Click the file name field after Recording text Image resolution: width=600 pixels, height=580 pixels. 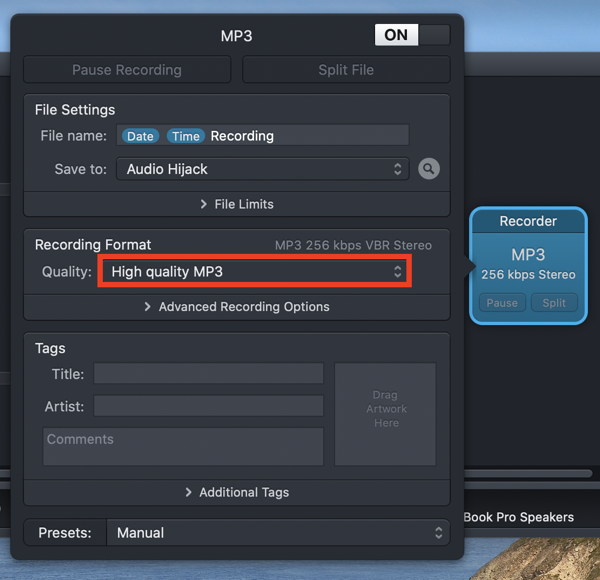click(x=340, y=136)
